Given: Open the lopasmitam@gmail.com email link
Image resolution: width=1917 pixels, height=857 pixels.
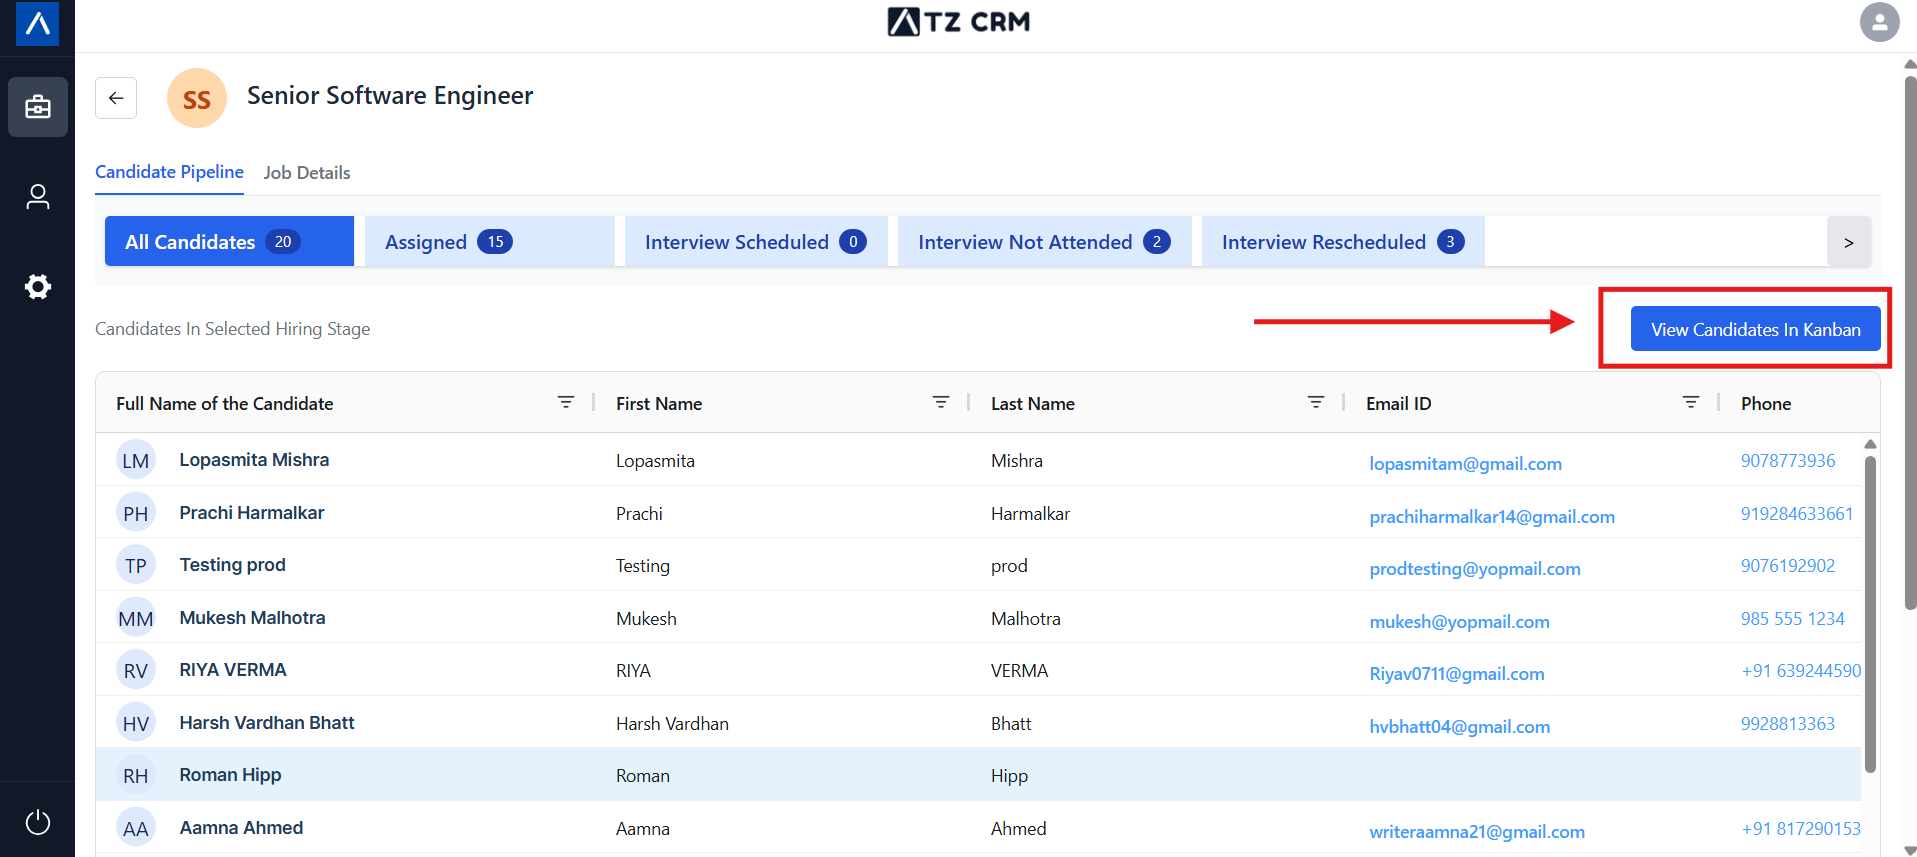Looking at the screenshot, I should (1465, 464).
